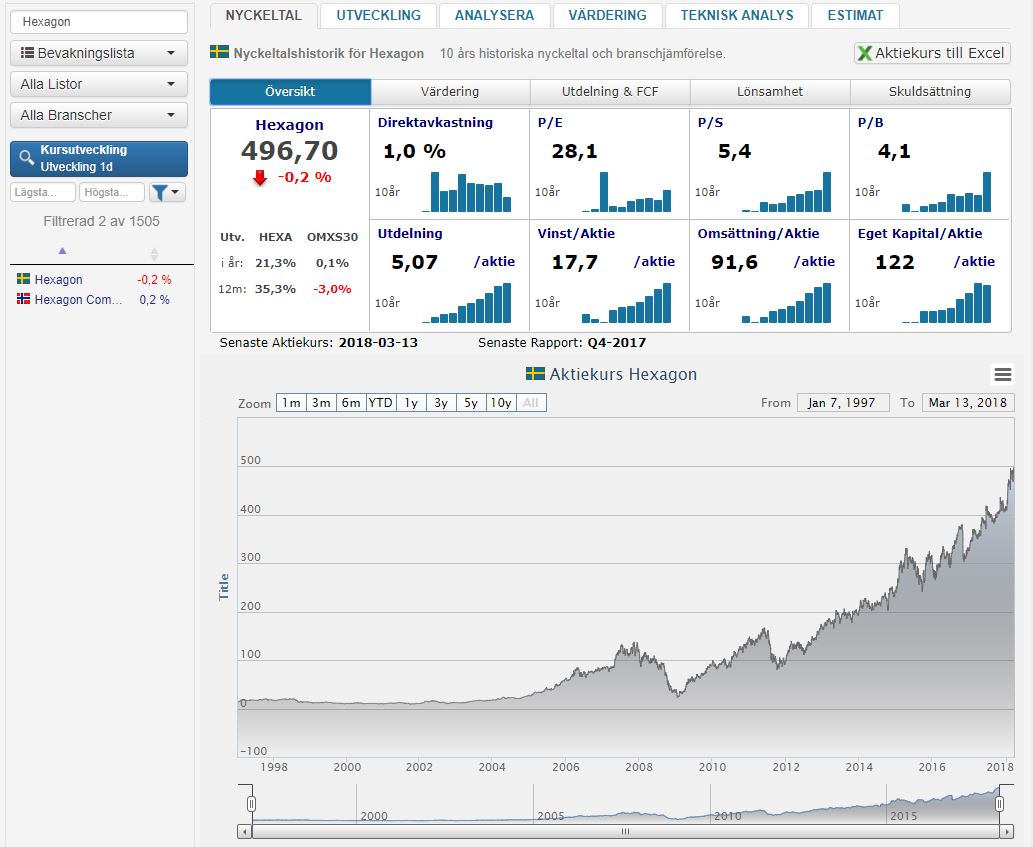Click the Eget Kapital/Aktie metric title
Viewport: 1033px width, 847px height.
point(920,234)
